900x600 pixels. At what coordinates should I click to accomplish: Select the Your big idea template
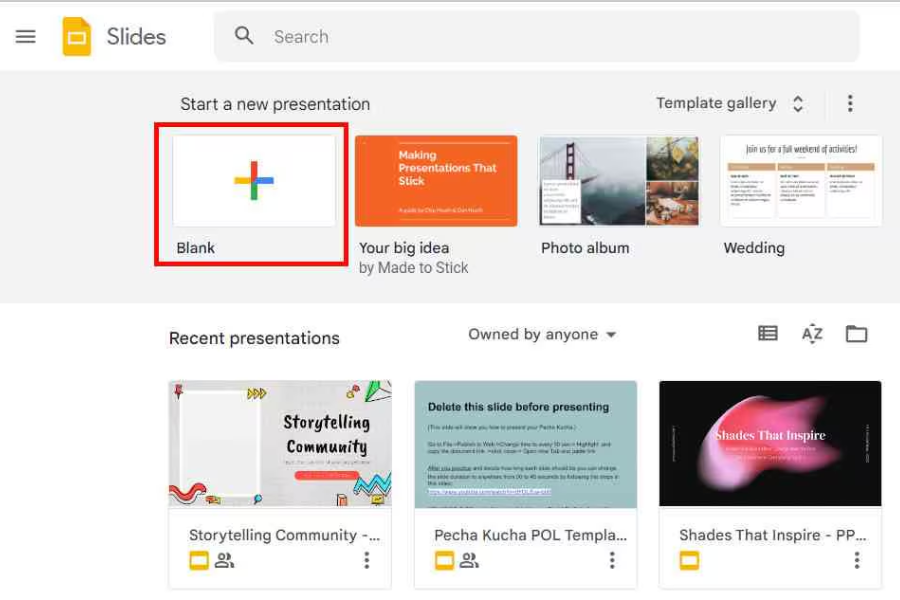(436, 181)
